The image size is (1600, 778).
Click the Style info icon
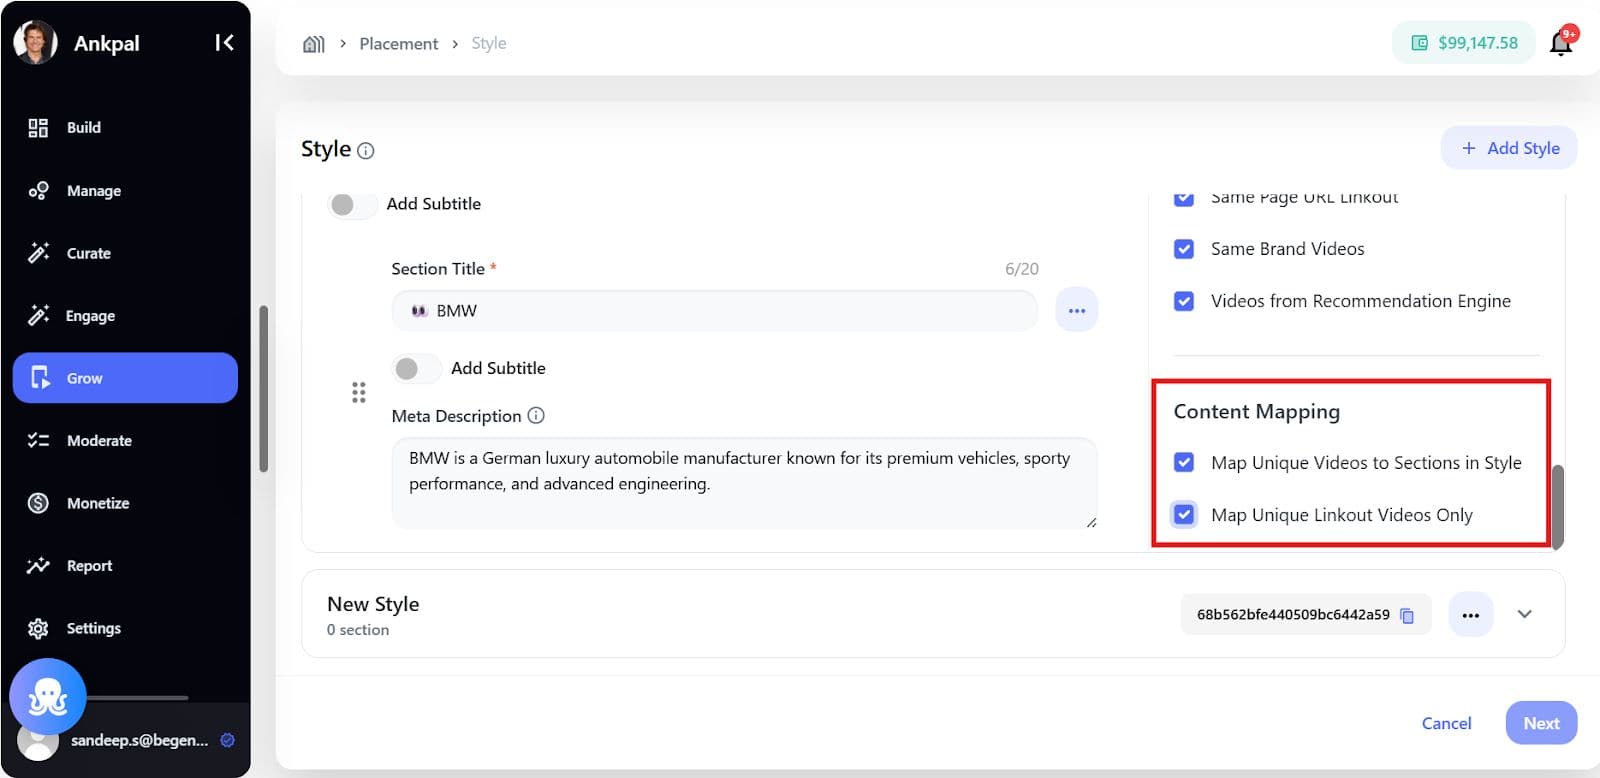(x=366, y=151)
